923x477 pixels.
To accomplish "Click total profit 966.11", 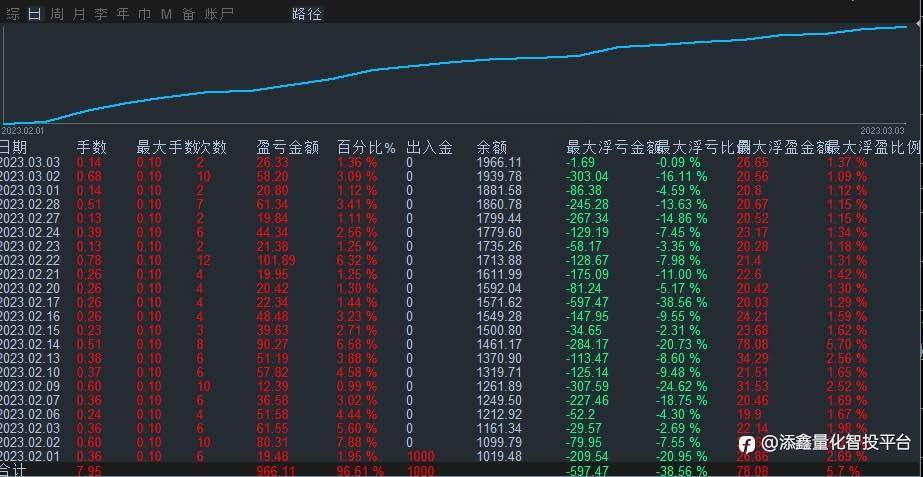I will tap(275, 471).
